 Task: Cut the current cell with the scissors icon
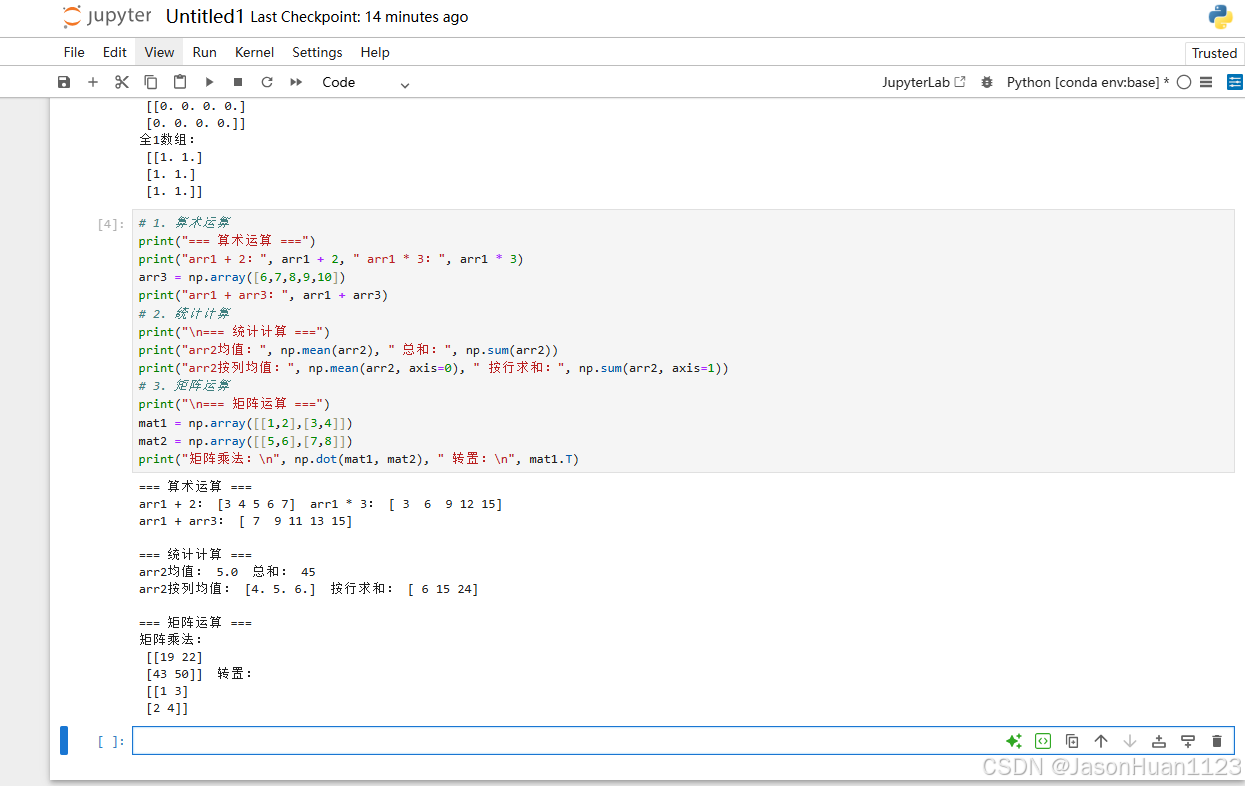pyautogui.click(x=122, y=82)
